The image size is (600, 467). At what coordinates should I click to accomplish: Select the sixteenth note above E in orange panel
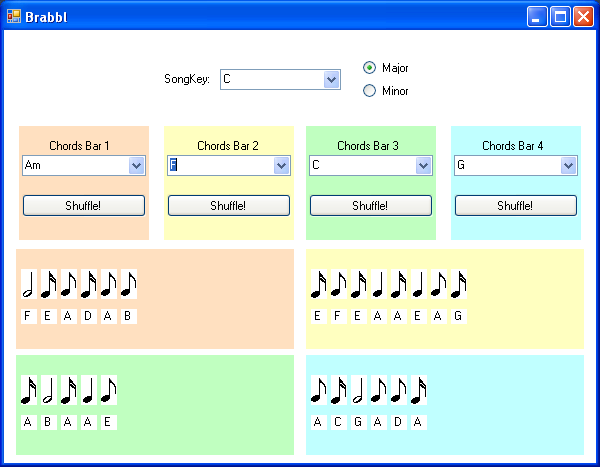pyautogui.click(x=49, y=284)
